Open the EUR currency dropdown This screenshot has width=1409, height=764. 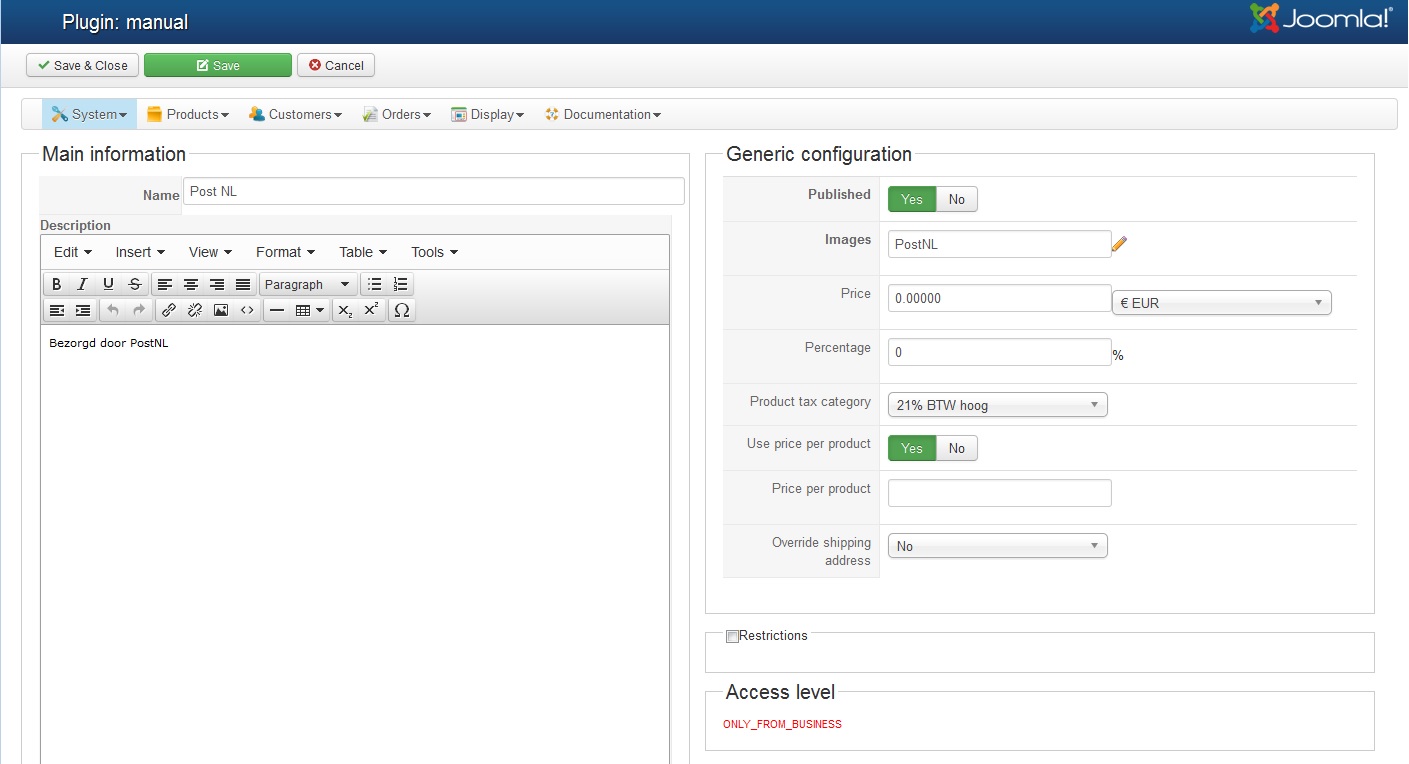pos(1221,303)
